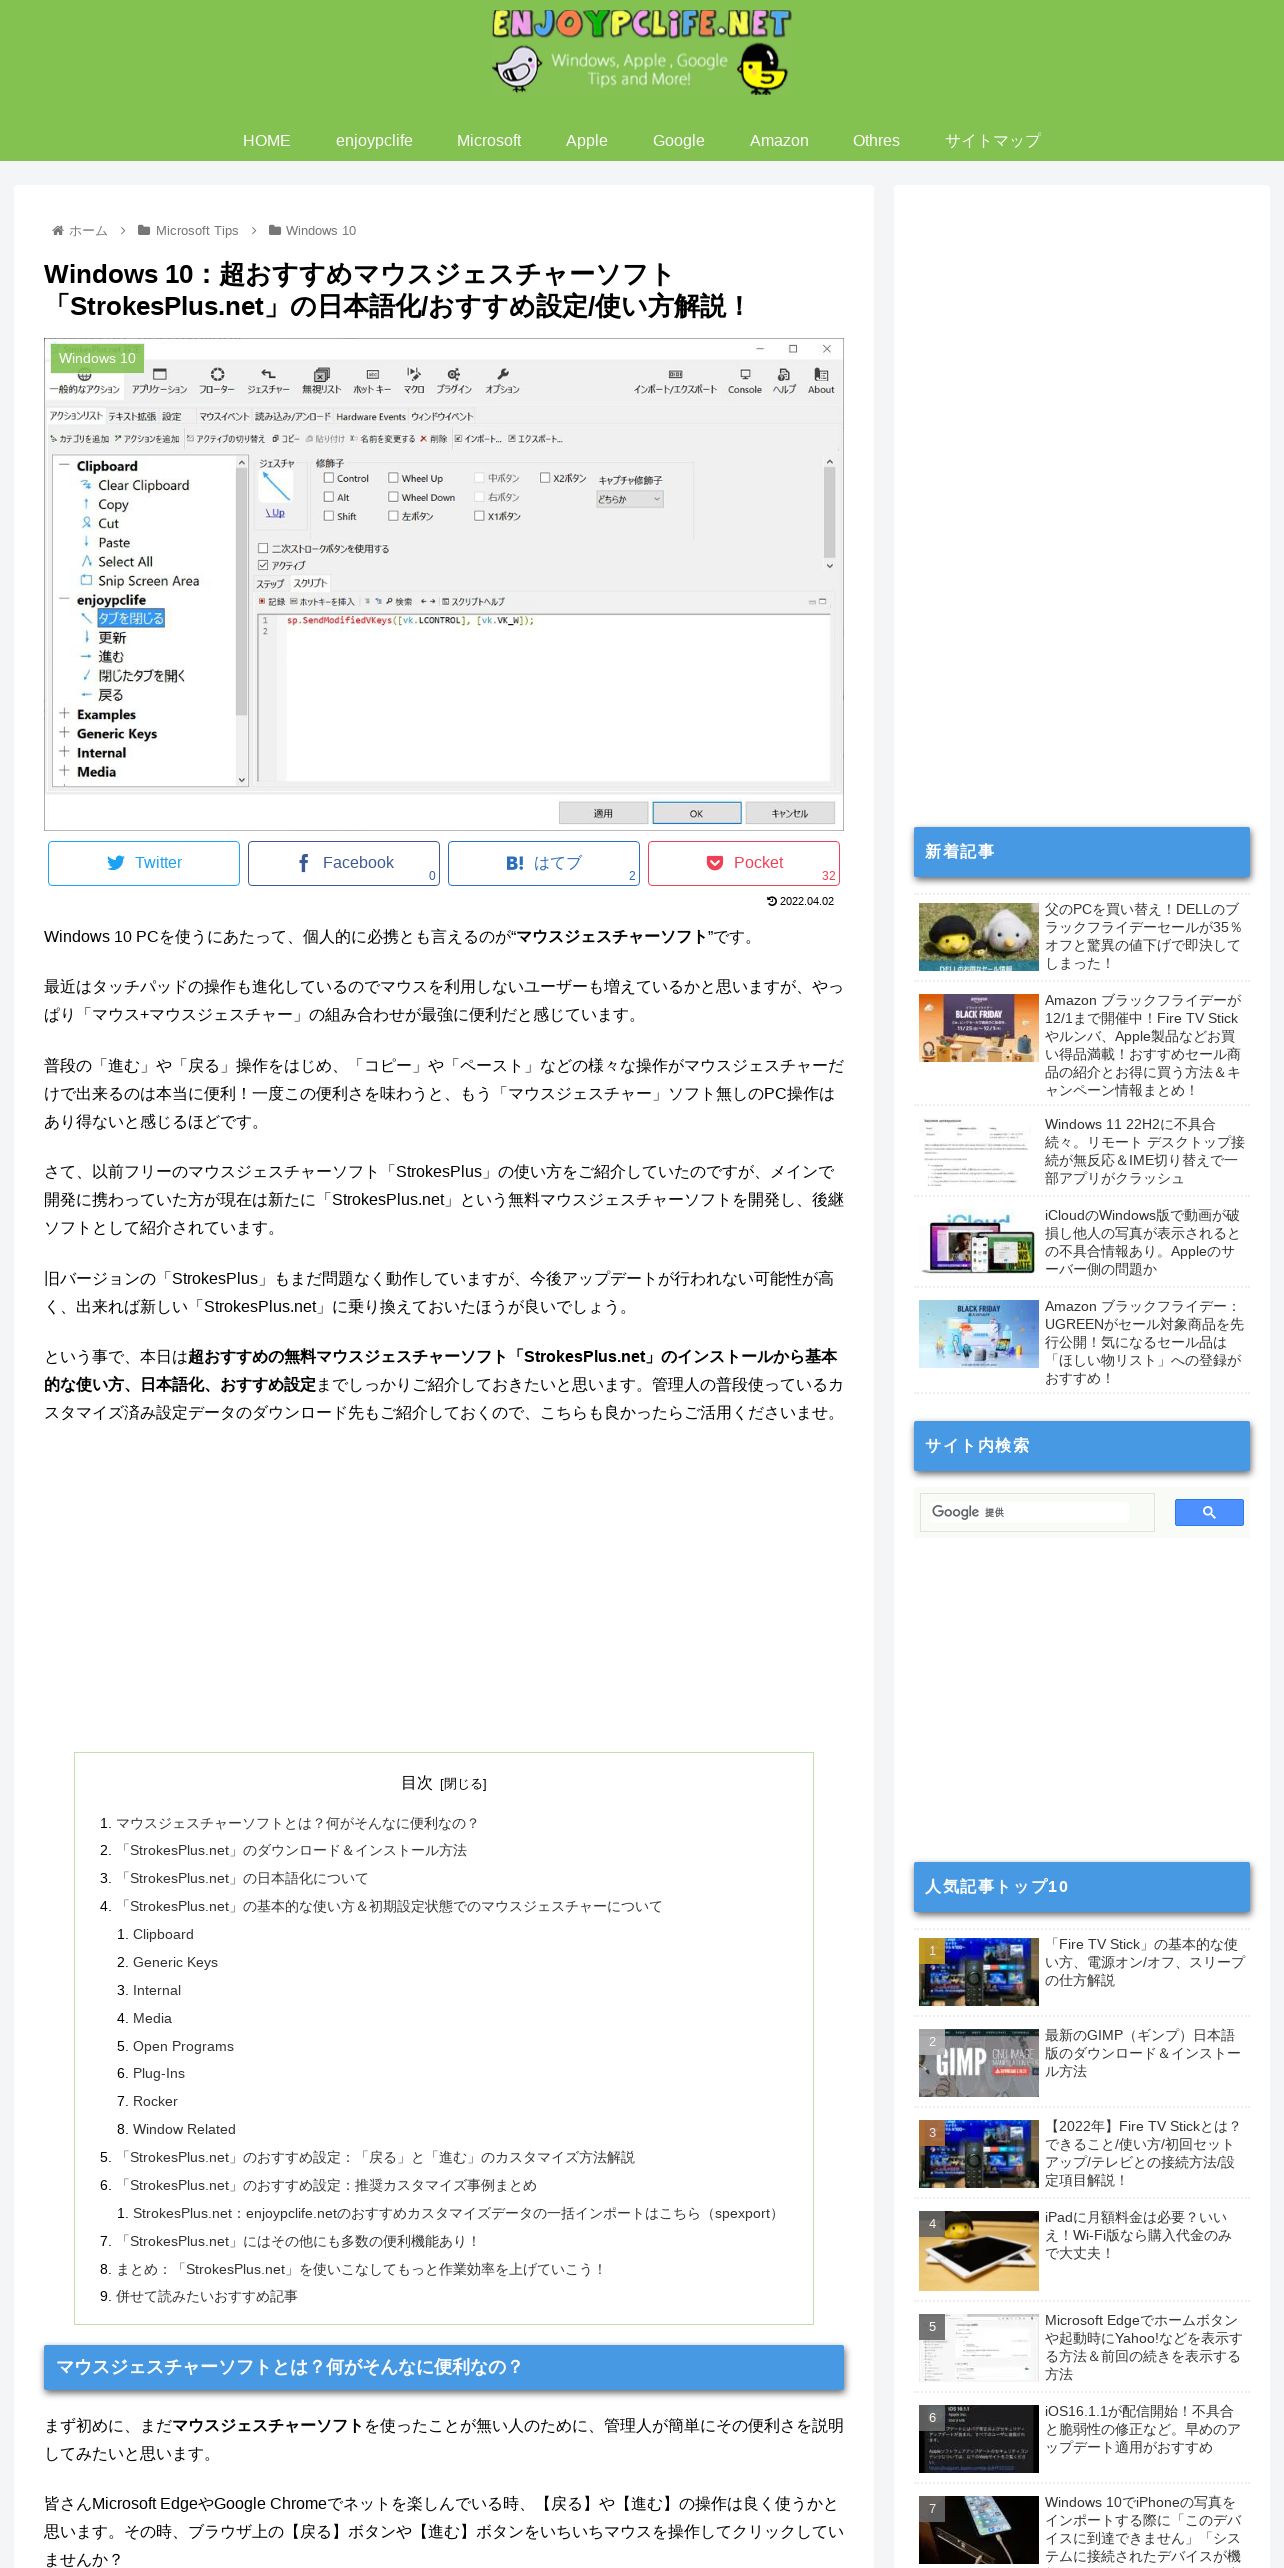
Task: Jump to Media in contents
Action: 152,2018
